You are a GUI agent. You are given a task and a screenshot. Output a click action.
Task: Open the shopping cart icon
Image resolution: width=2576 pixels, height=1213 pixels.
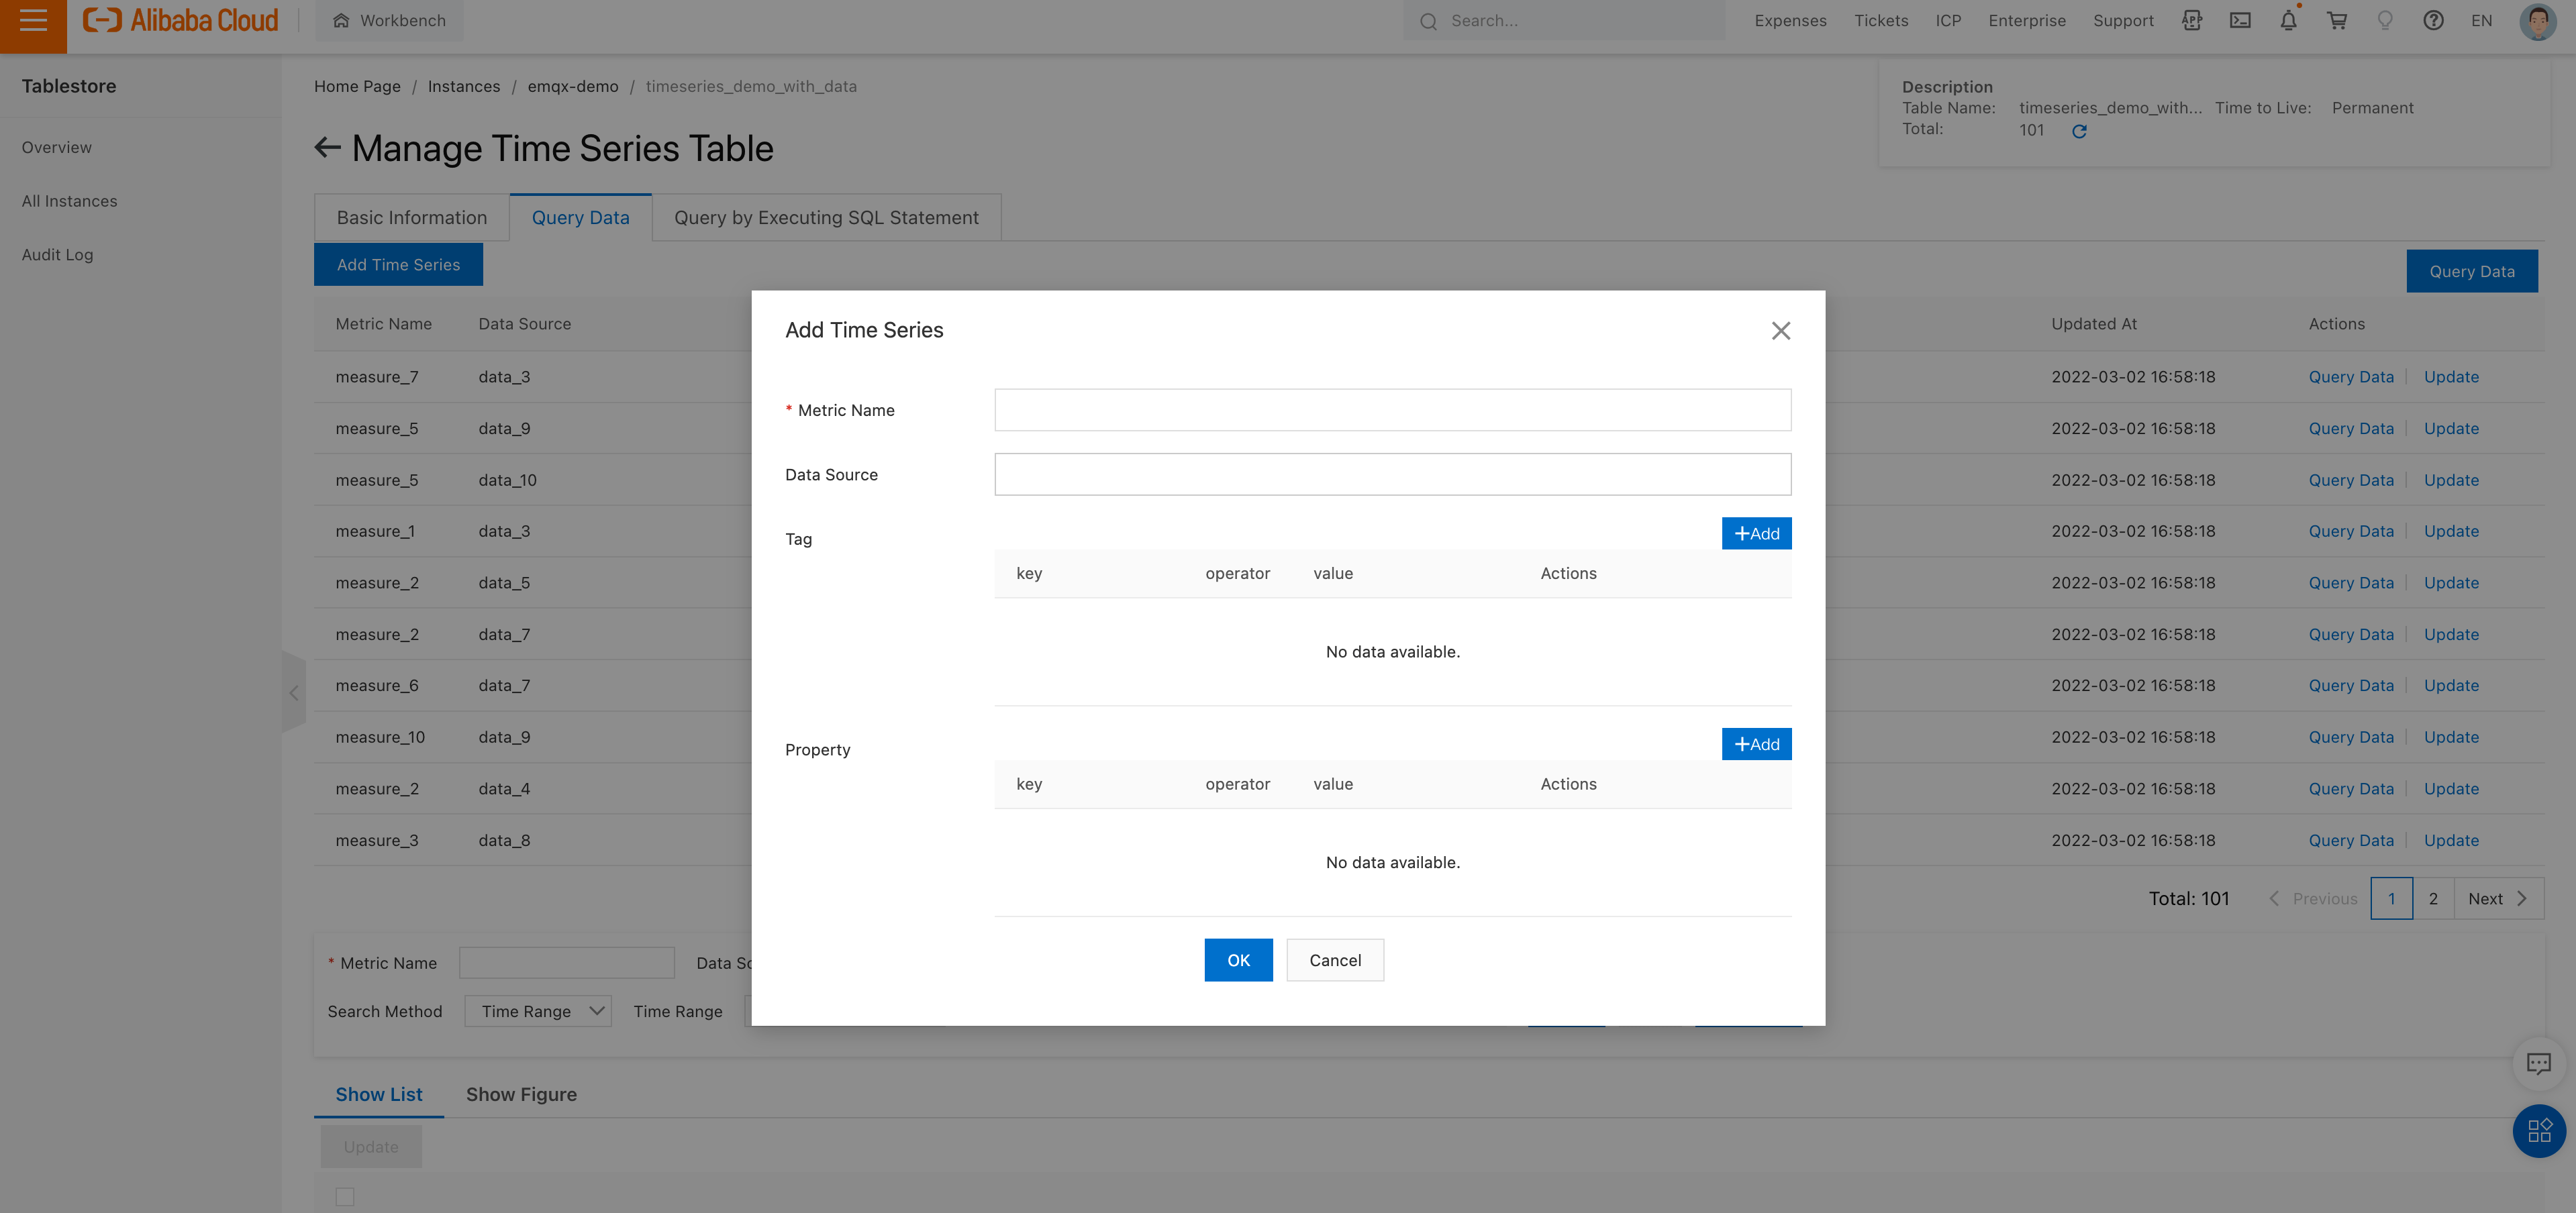pyautogui.click(x=2337, y=21)
